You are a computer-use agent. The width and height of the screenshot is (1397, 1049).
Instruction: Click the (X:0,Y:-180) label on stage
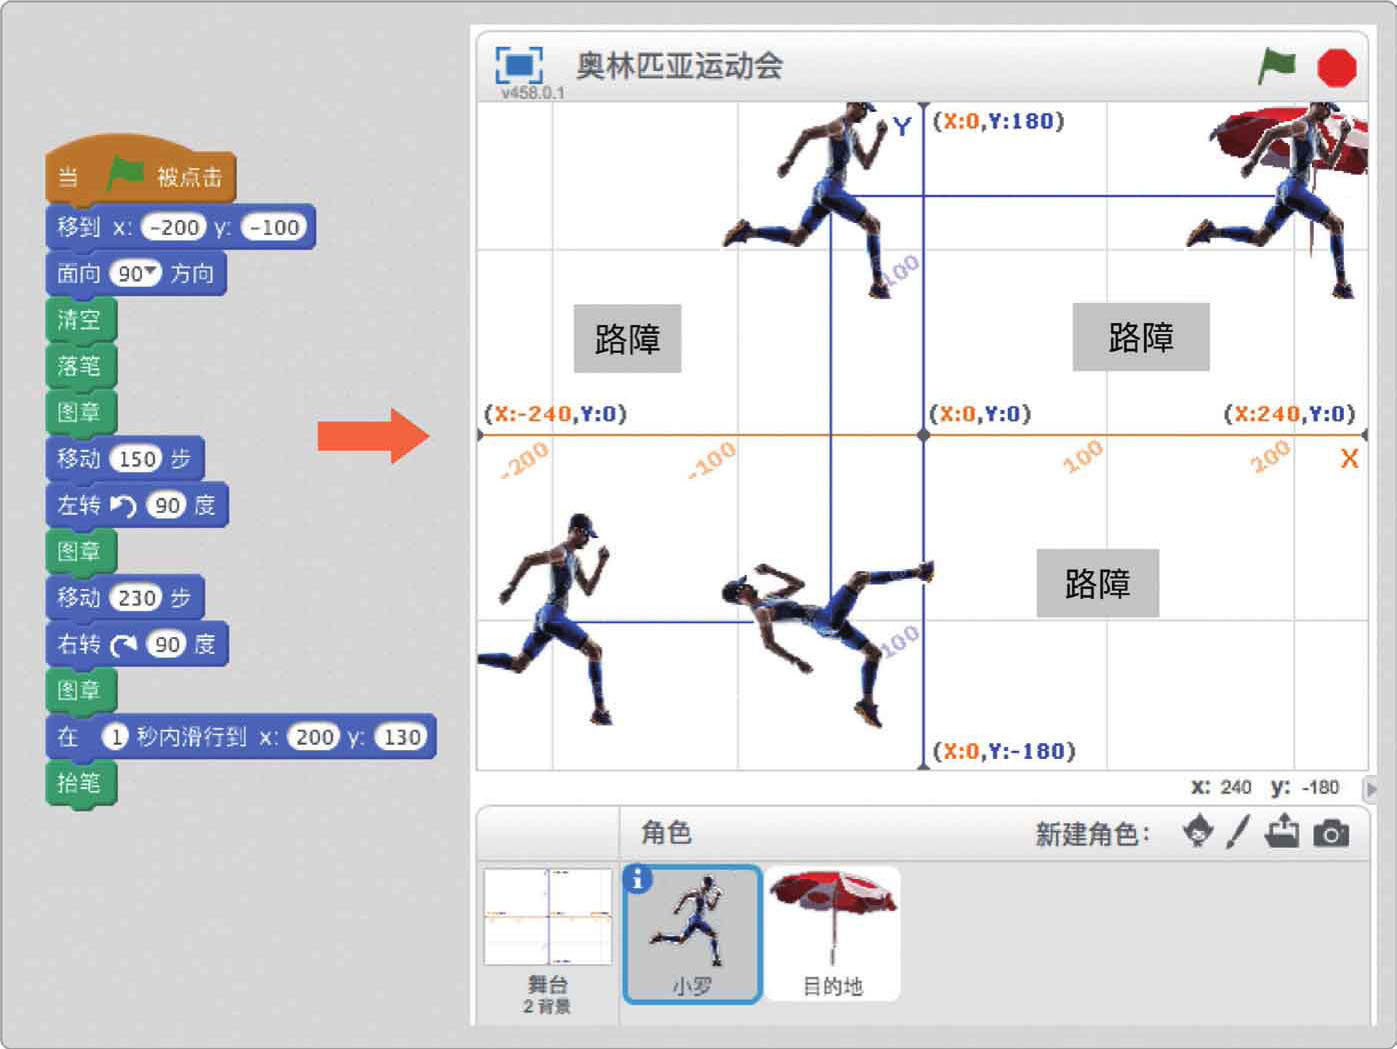1004,751
